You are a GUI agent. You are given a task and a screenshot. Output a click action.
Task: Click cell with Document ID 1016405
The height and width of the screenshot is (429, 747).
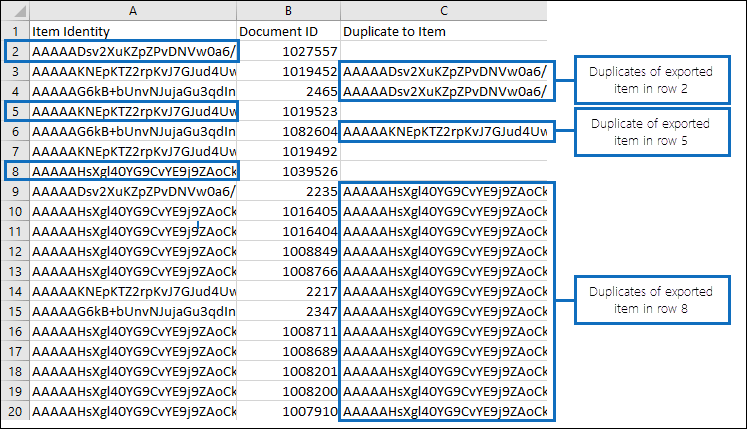(x=288, y=212)
